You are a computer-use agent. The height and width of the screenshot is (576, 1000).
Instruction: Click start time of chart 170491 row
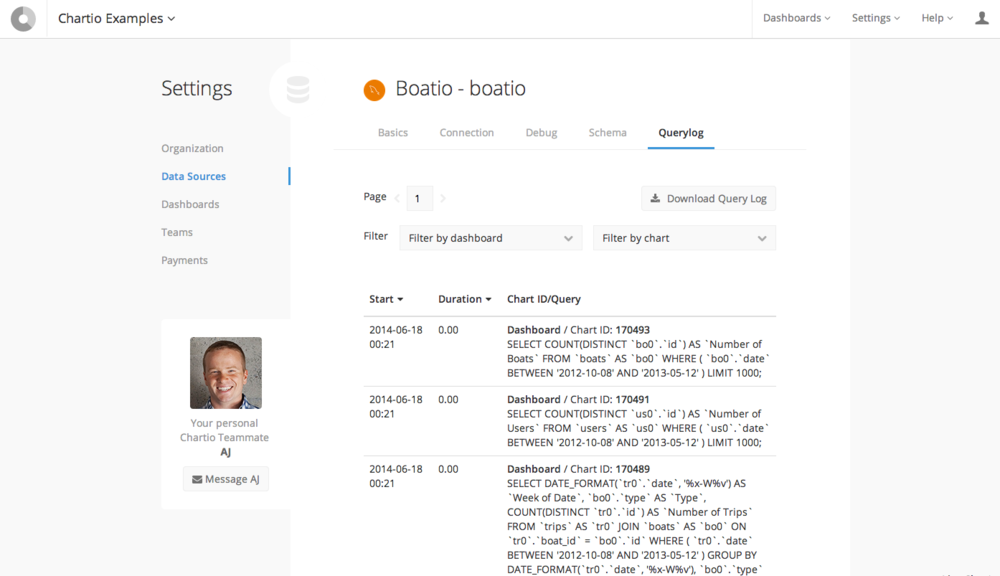(x=395, y=406)
